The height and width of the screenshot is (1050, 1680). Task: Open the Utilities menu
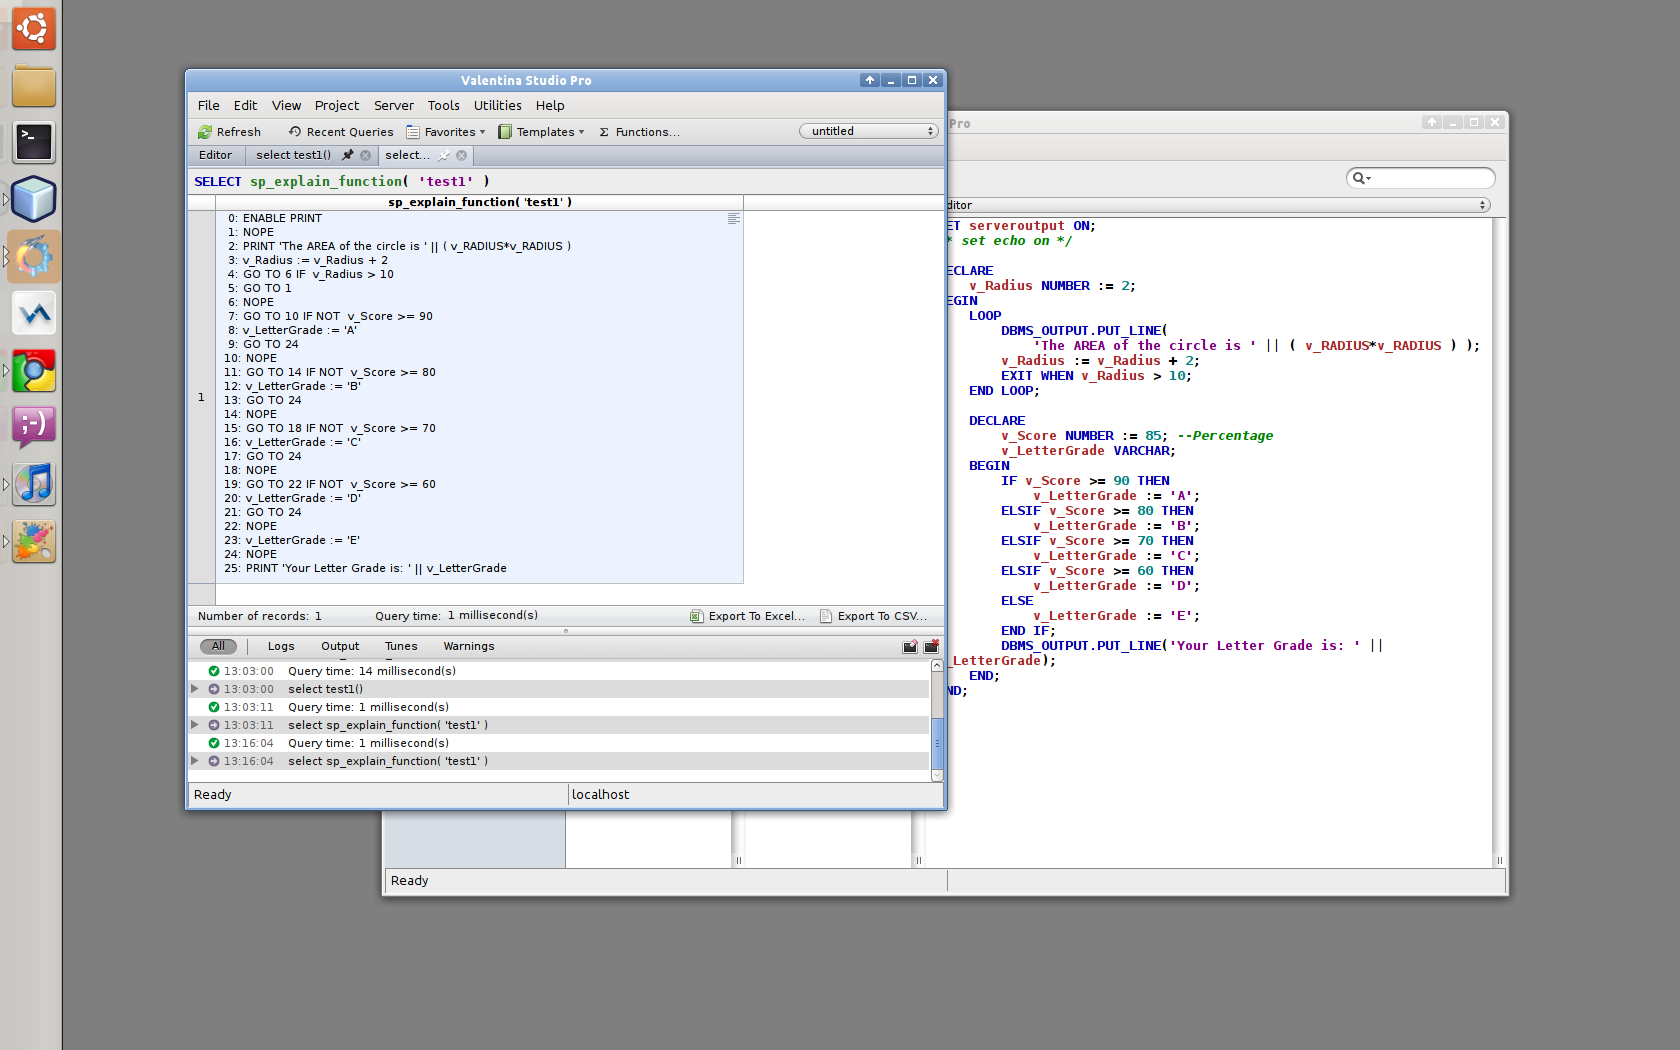tap(497, 106)
